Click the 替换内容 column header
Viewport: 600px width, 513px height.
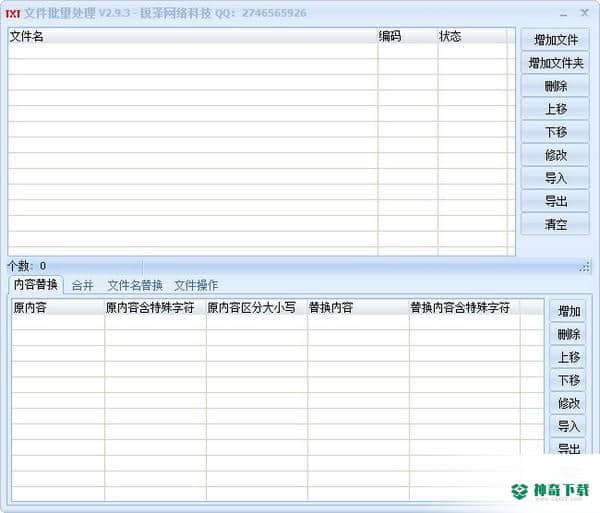pos(358,308)
